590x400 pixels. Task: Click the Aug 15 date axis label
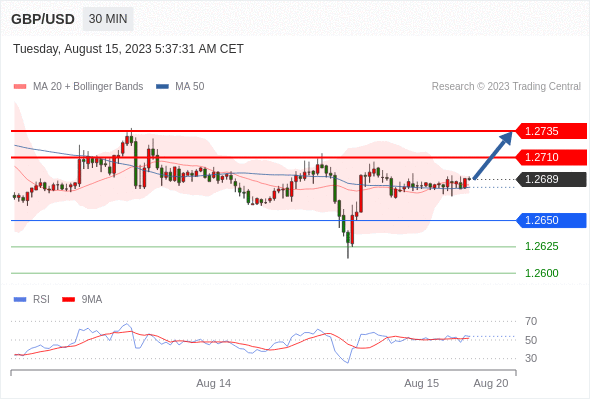click(421, 383)
